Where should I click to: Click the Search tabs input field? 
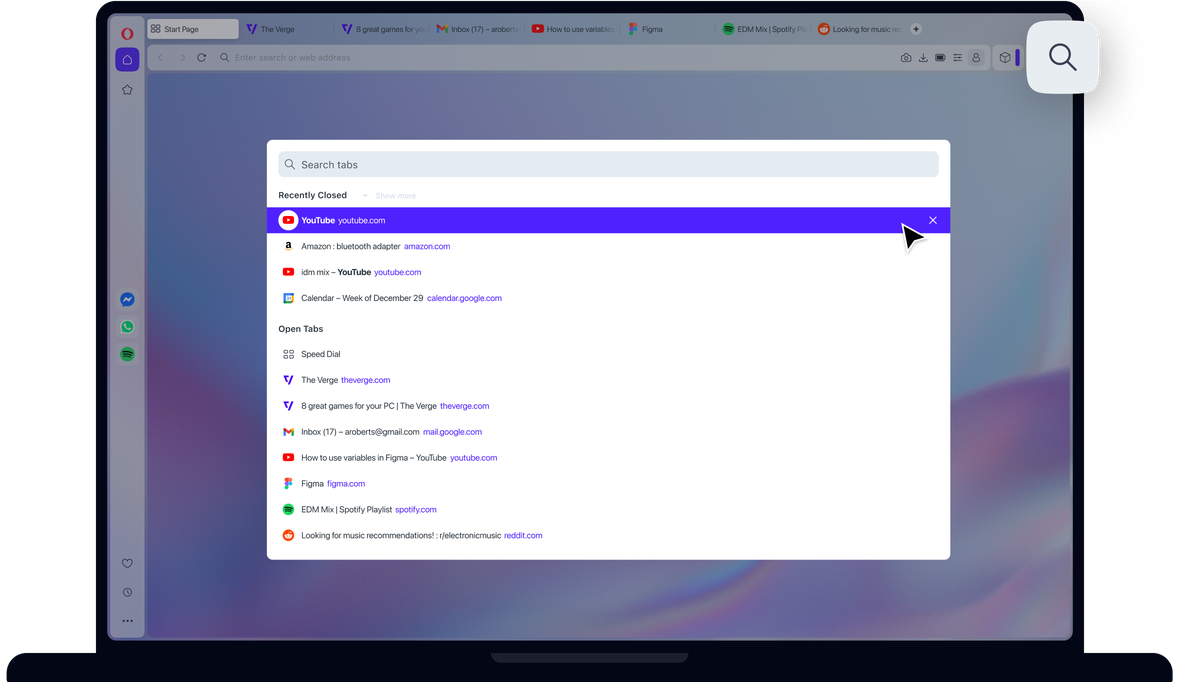coord(608,164)
